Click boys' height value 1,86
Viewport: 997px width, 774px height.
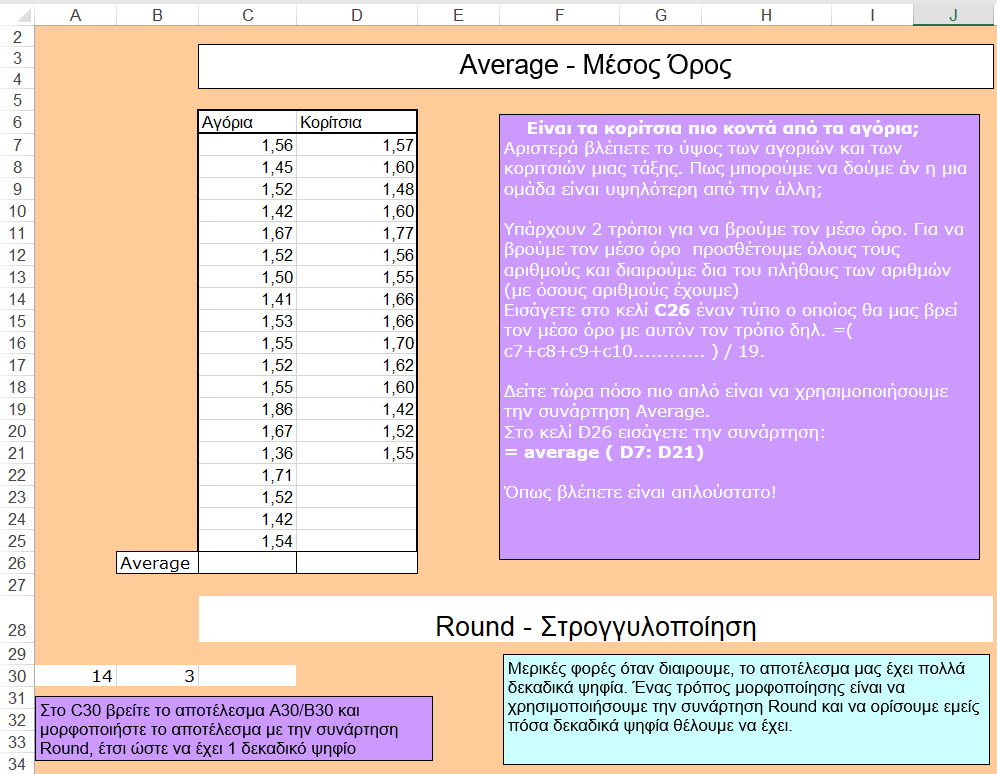pyautogui.click(x=248, y=410)
